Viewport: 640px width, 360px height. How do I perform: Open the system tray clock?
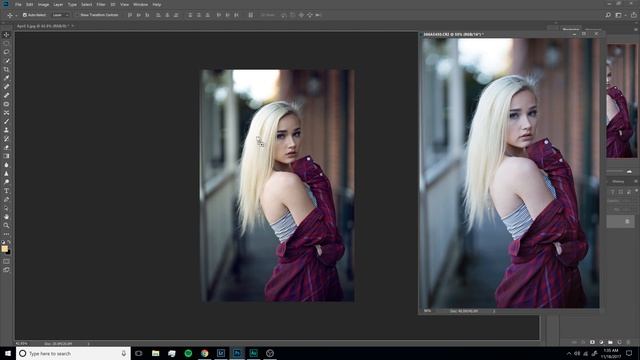click(x=611, y=353)
